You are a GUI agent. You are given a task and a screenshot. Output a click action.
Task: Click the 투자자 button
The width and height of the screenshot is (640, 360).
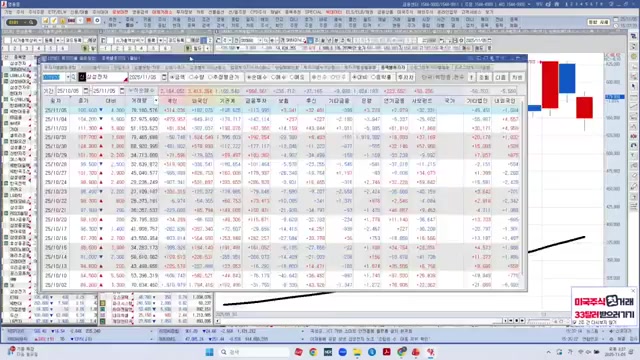coord(405,77)
